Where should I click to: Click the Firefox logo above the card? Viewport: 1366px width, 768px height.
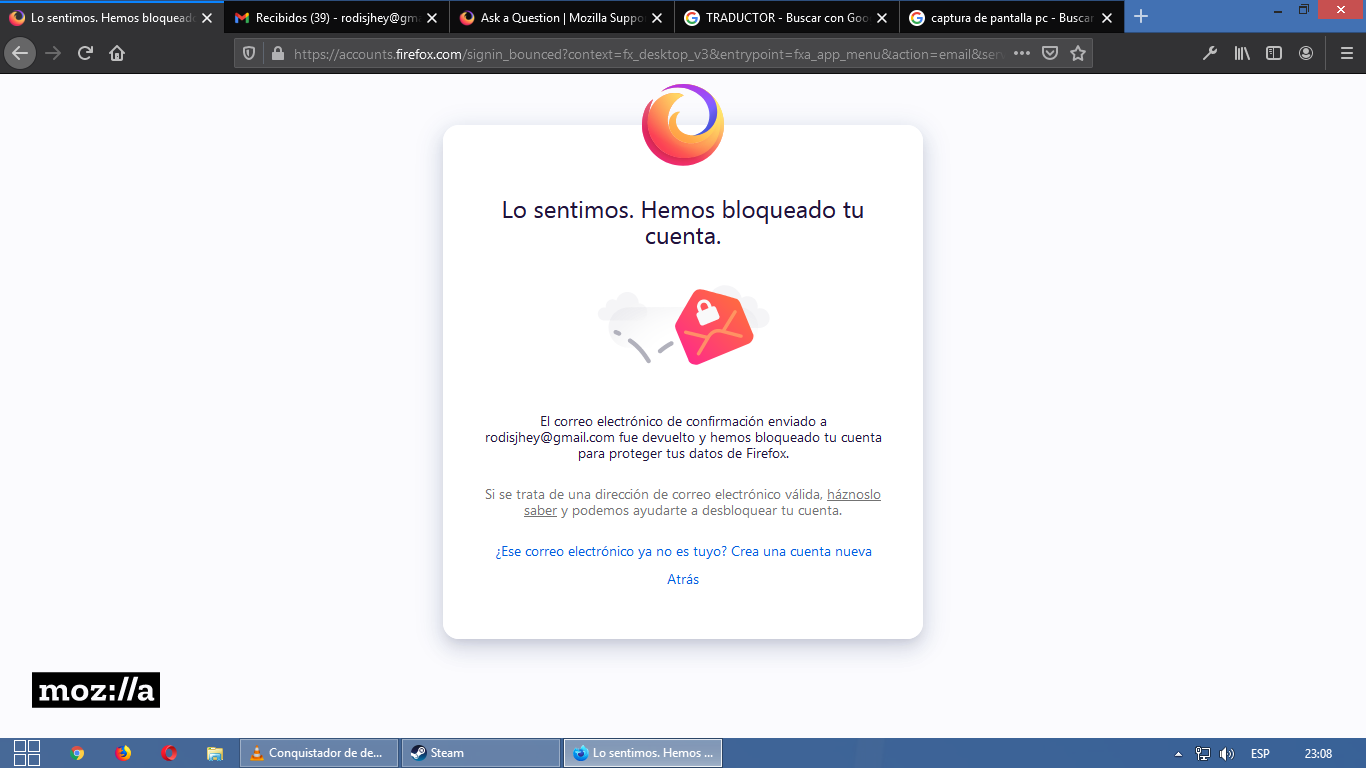coord(683,125)
